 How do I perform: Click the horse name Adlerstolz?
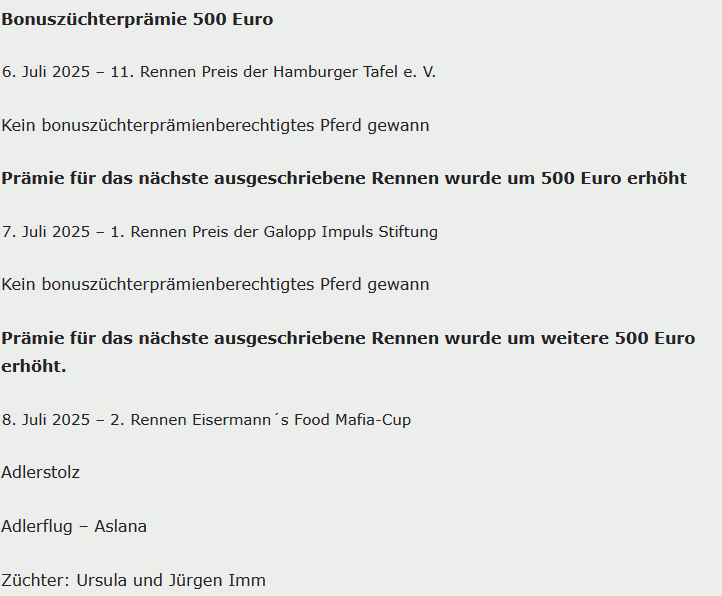41,473
